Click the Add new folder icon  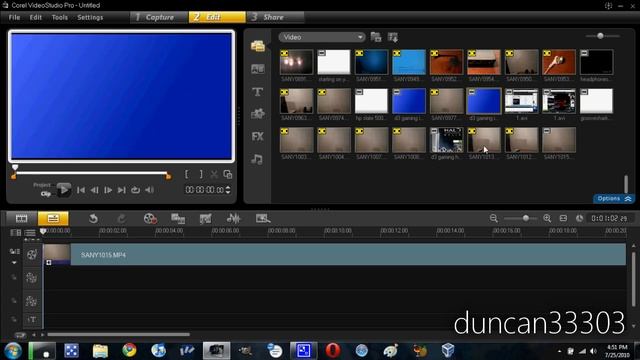tap(376, 37)
